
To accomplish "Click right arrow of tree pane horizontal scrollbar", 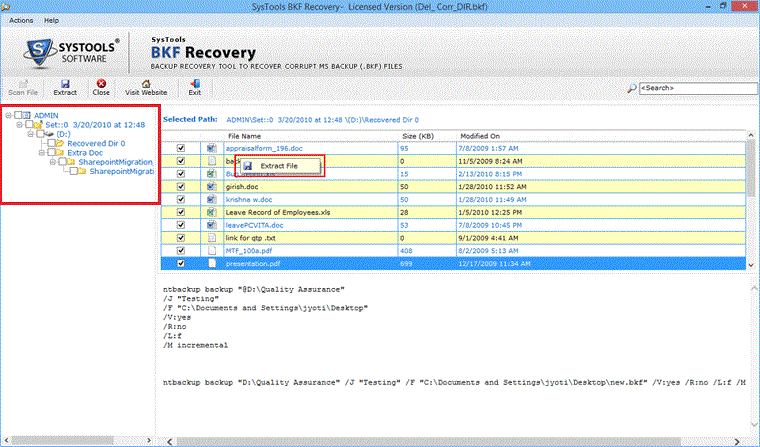I will pyautogui.click(x=149, y=440).
